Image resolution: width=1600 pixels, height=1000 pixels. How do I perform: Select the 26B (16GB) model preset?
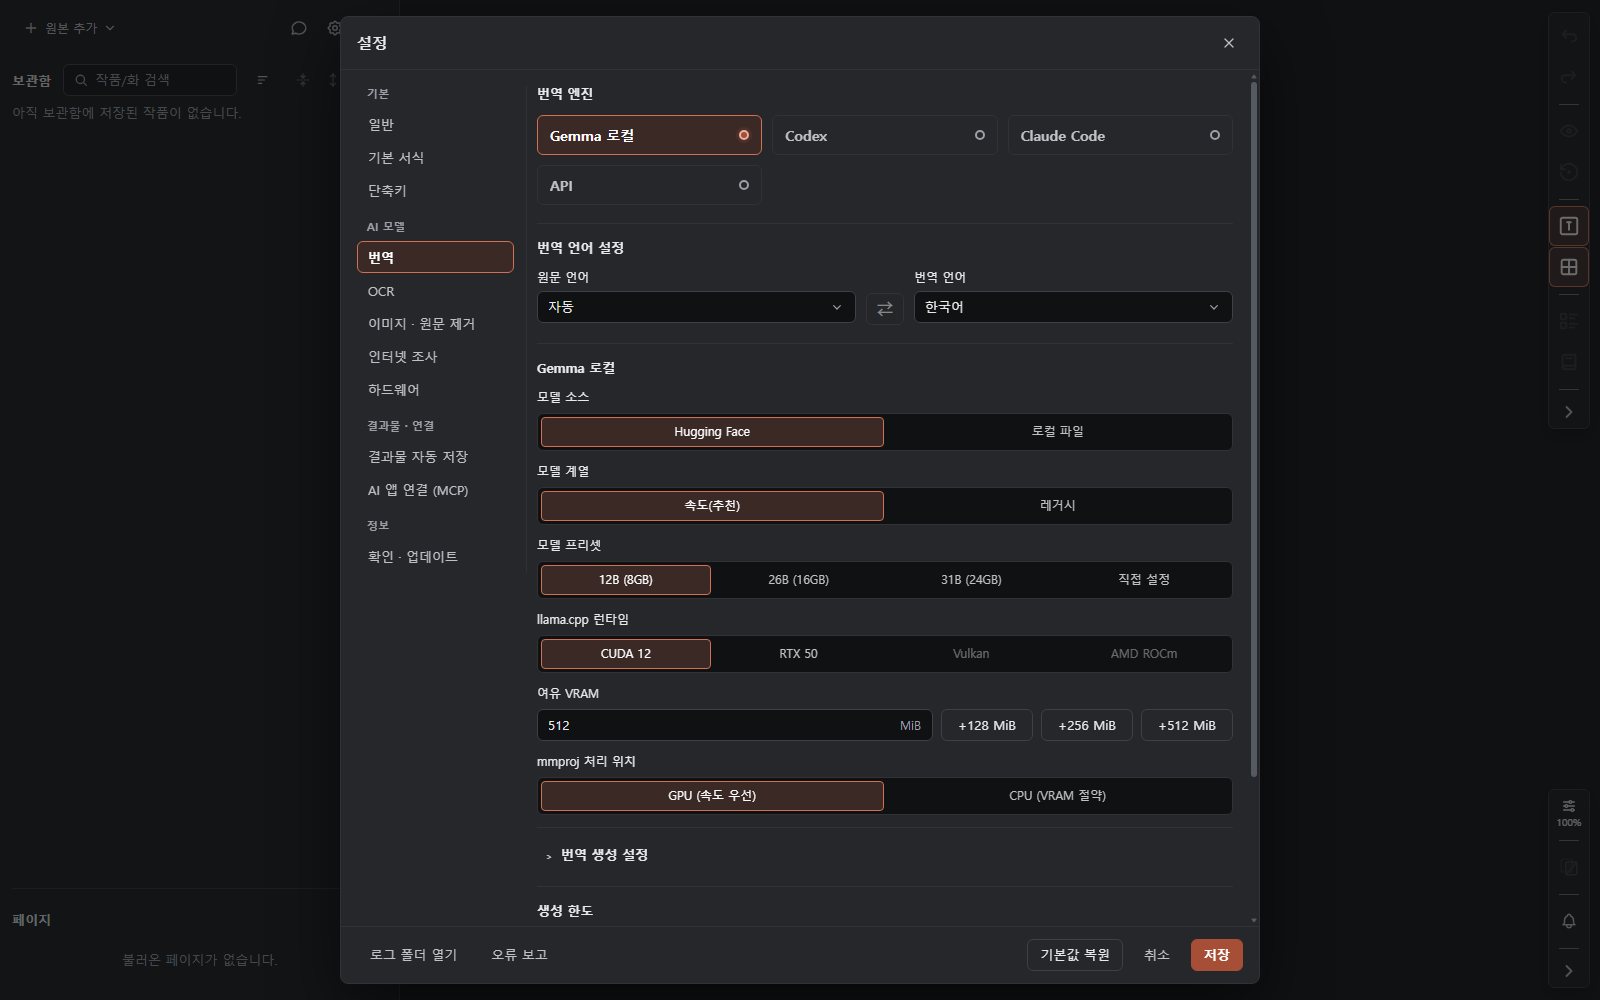[x=798, y=580]
